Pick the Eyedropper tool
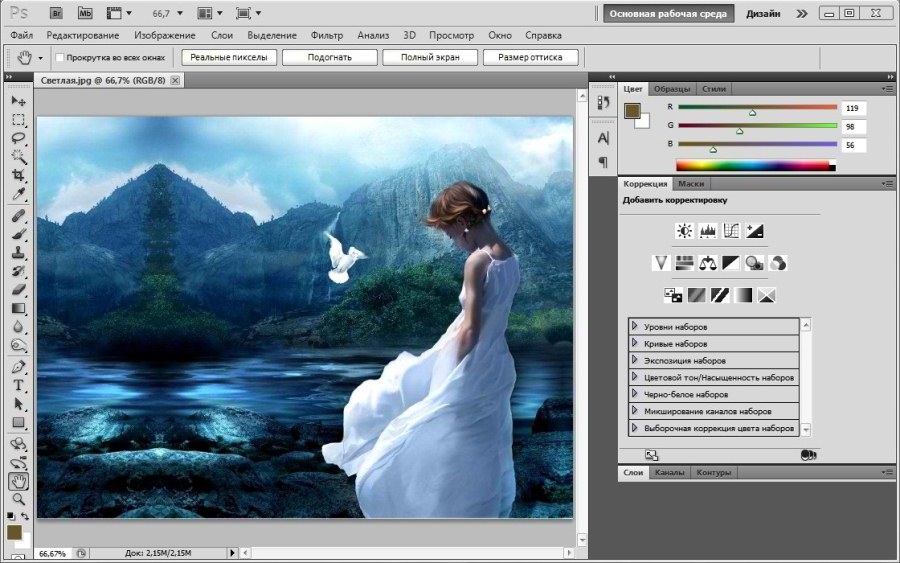This screenshot has height=563, width=900. point(18,194)
